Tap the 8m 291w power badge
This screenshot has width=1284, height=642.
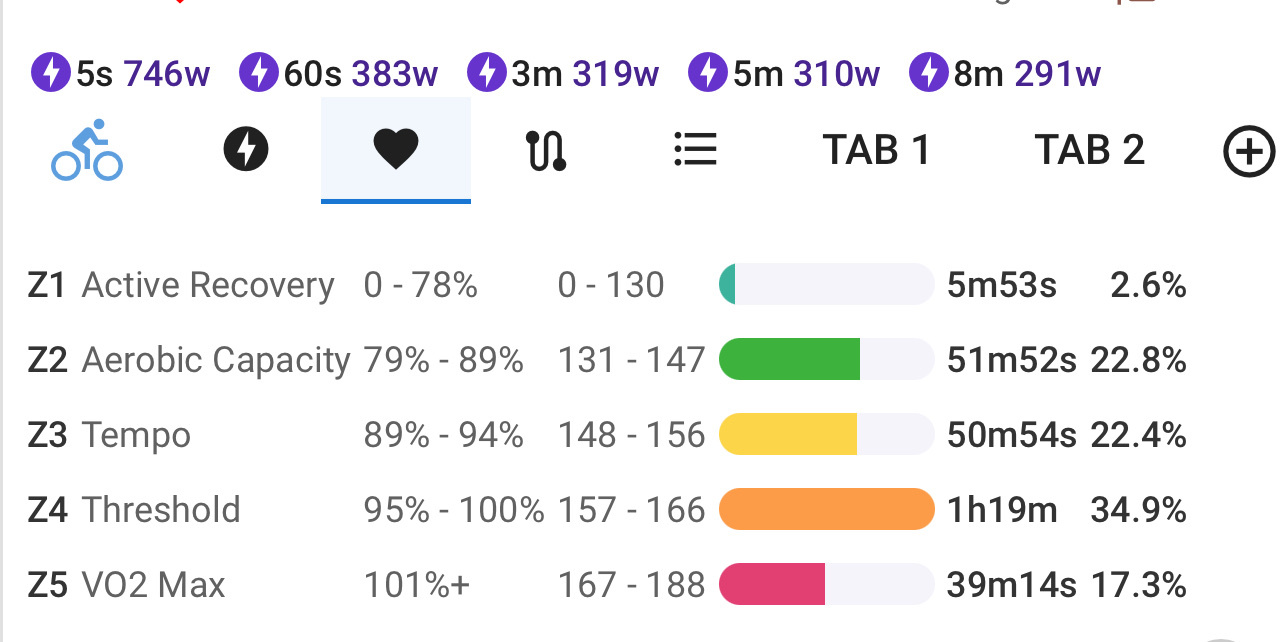pyautogui.click(x=1005, y=73)
